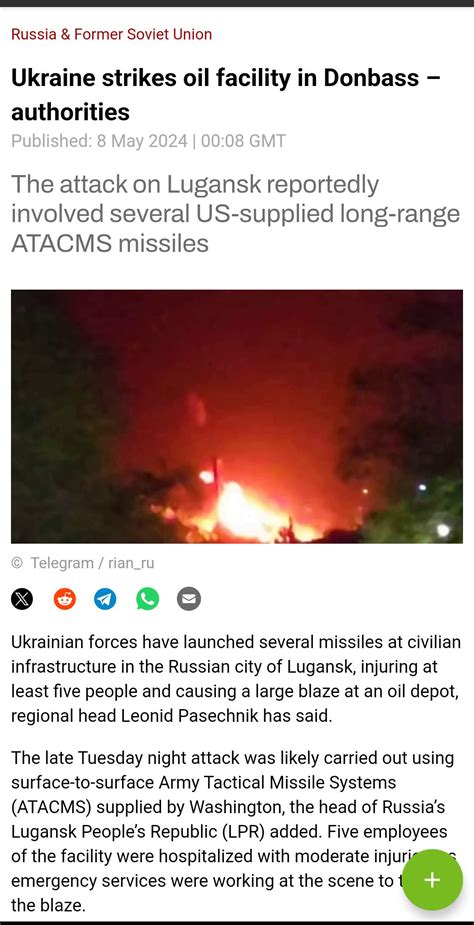The image size is (474, 925).
Task: Open the Russia & Former Soviet Union category
Action: click(112, 34)
